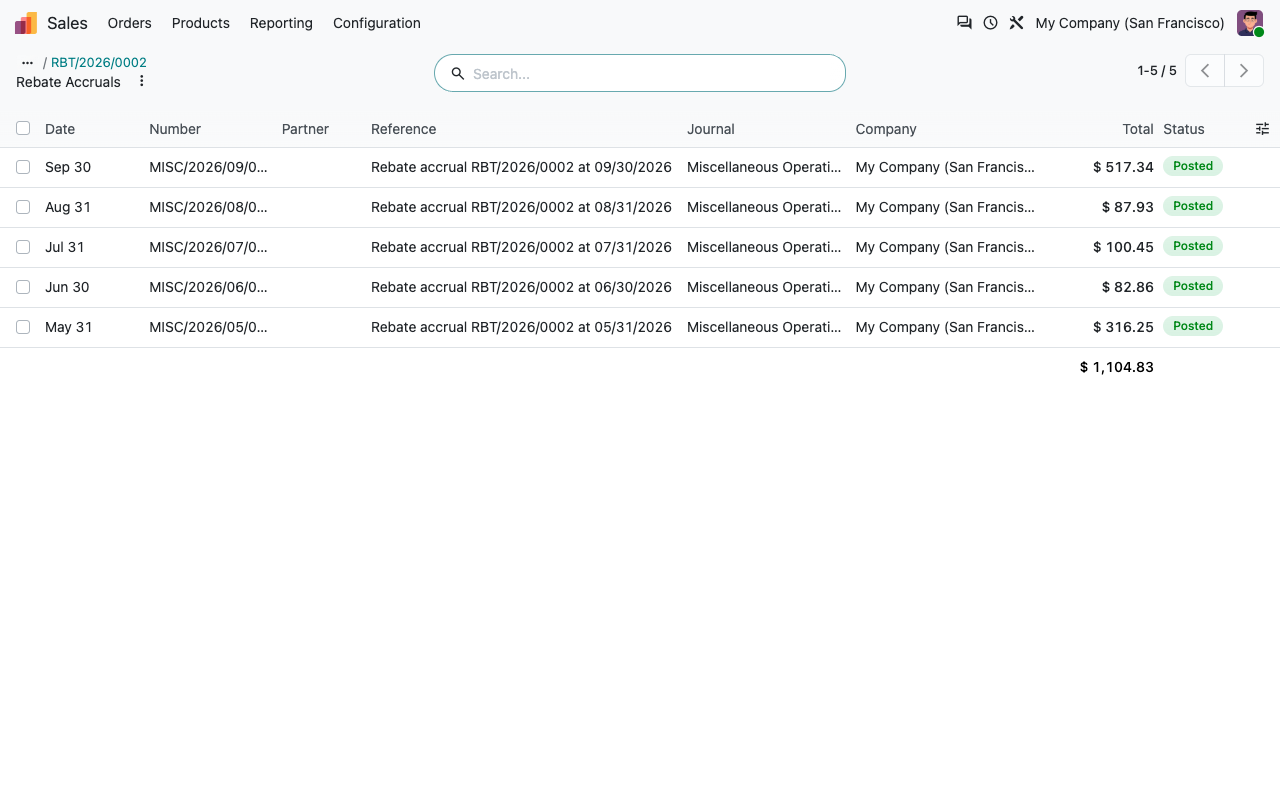Open the Orders menu
The height and width of the screenshot is (800, 1280).
click(x=130, y=23)
